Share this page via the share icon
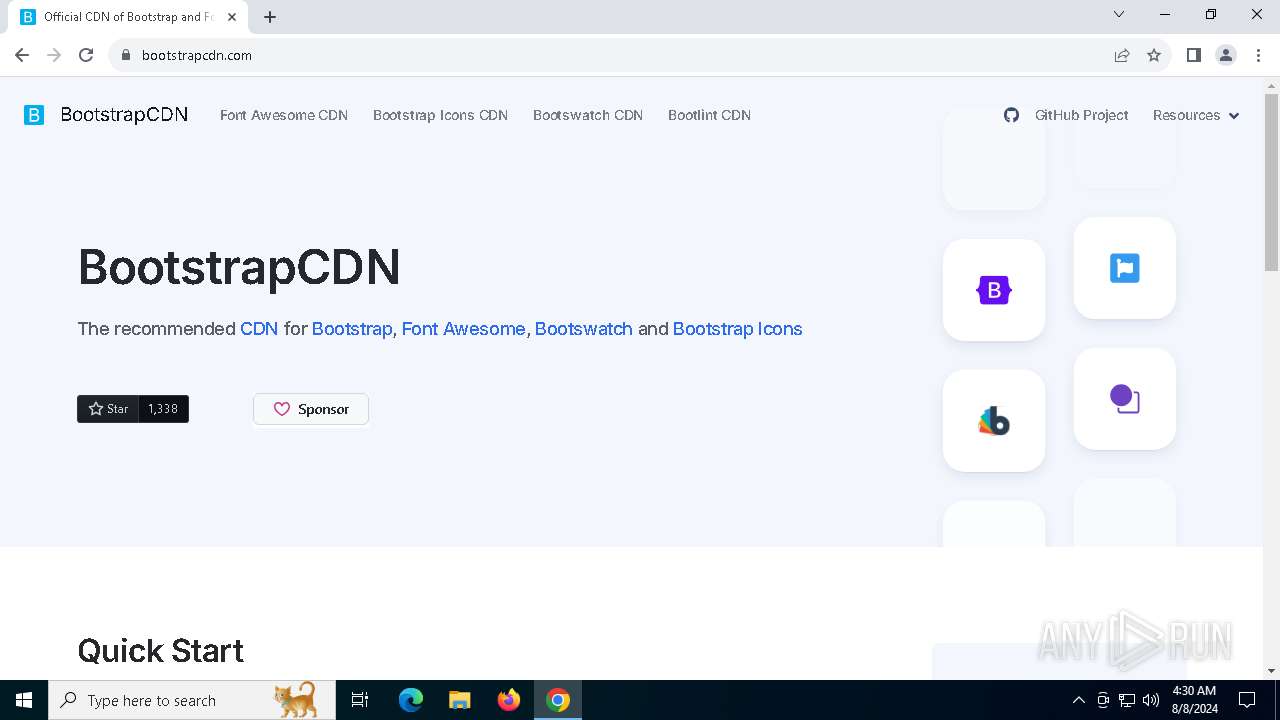This screenshot has height=720, width=1280. coord(1122,55)
